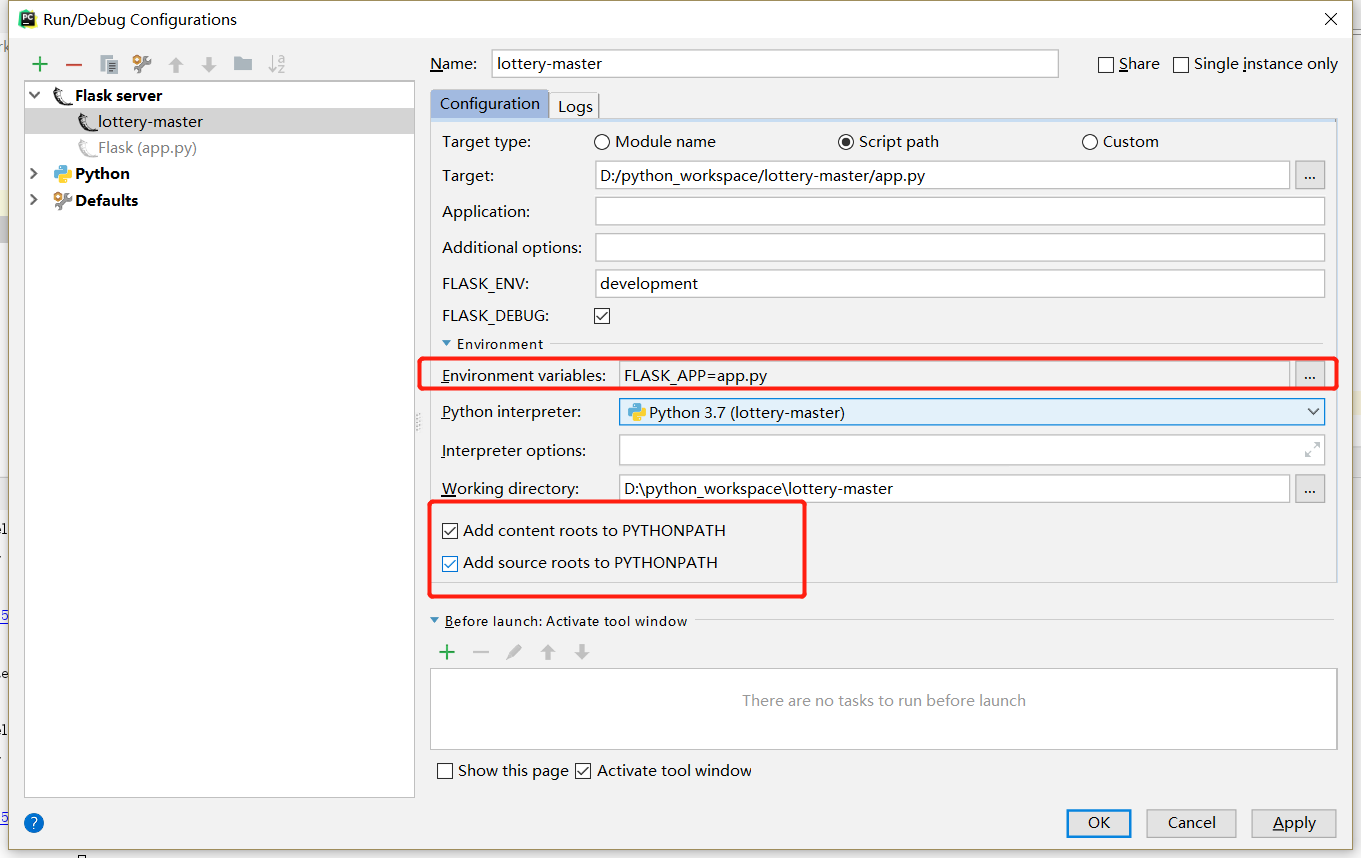Toggle the FLASK_DEBUG checkbox
The height and width of the screenshot is (858, 1361).
[x=602, y=316]
